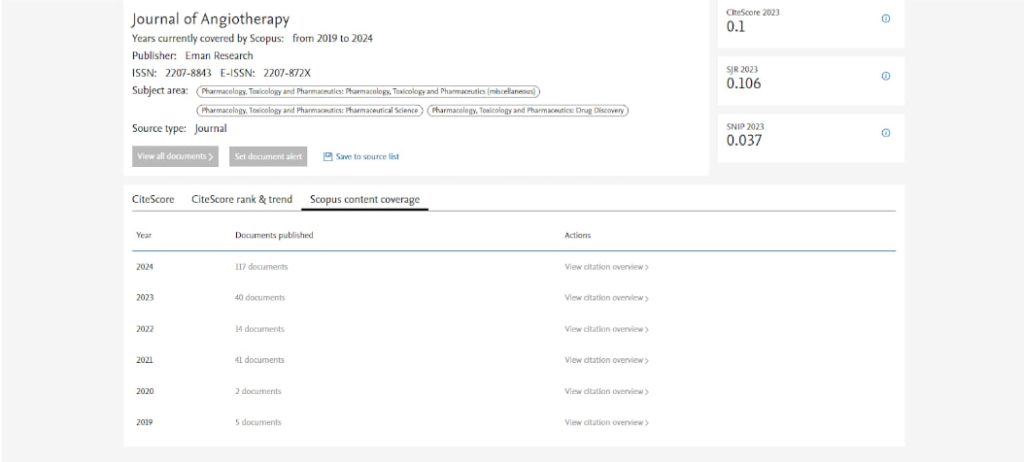The image size is (1024, 462).
Task: Open the 5 documents link for 2019
Action: (258, 422)
